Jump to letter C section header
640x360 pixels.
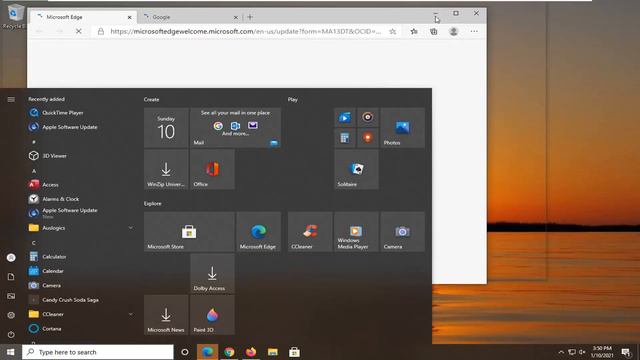coord(34,243)
